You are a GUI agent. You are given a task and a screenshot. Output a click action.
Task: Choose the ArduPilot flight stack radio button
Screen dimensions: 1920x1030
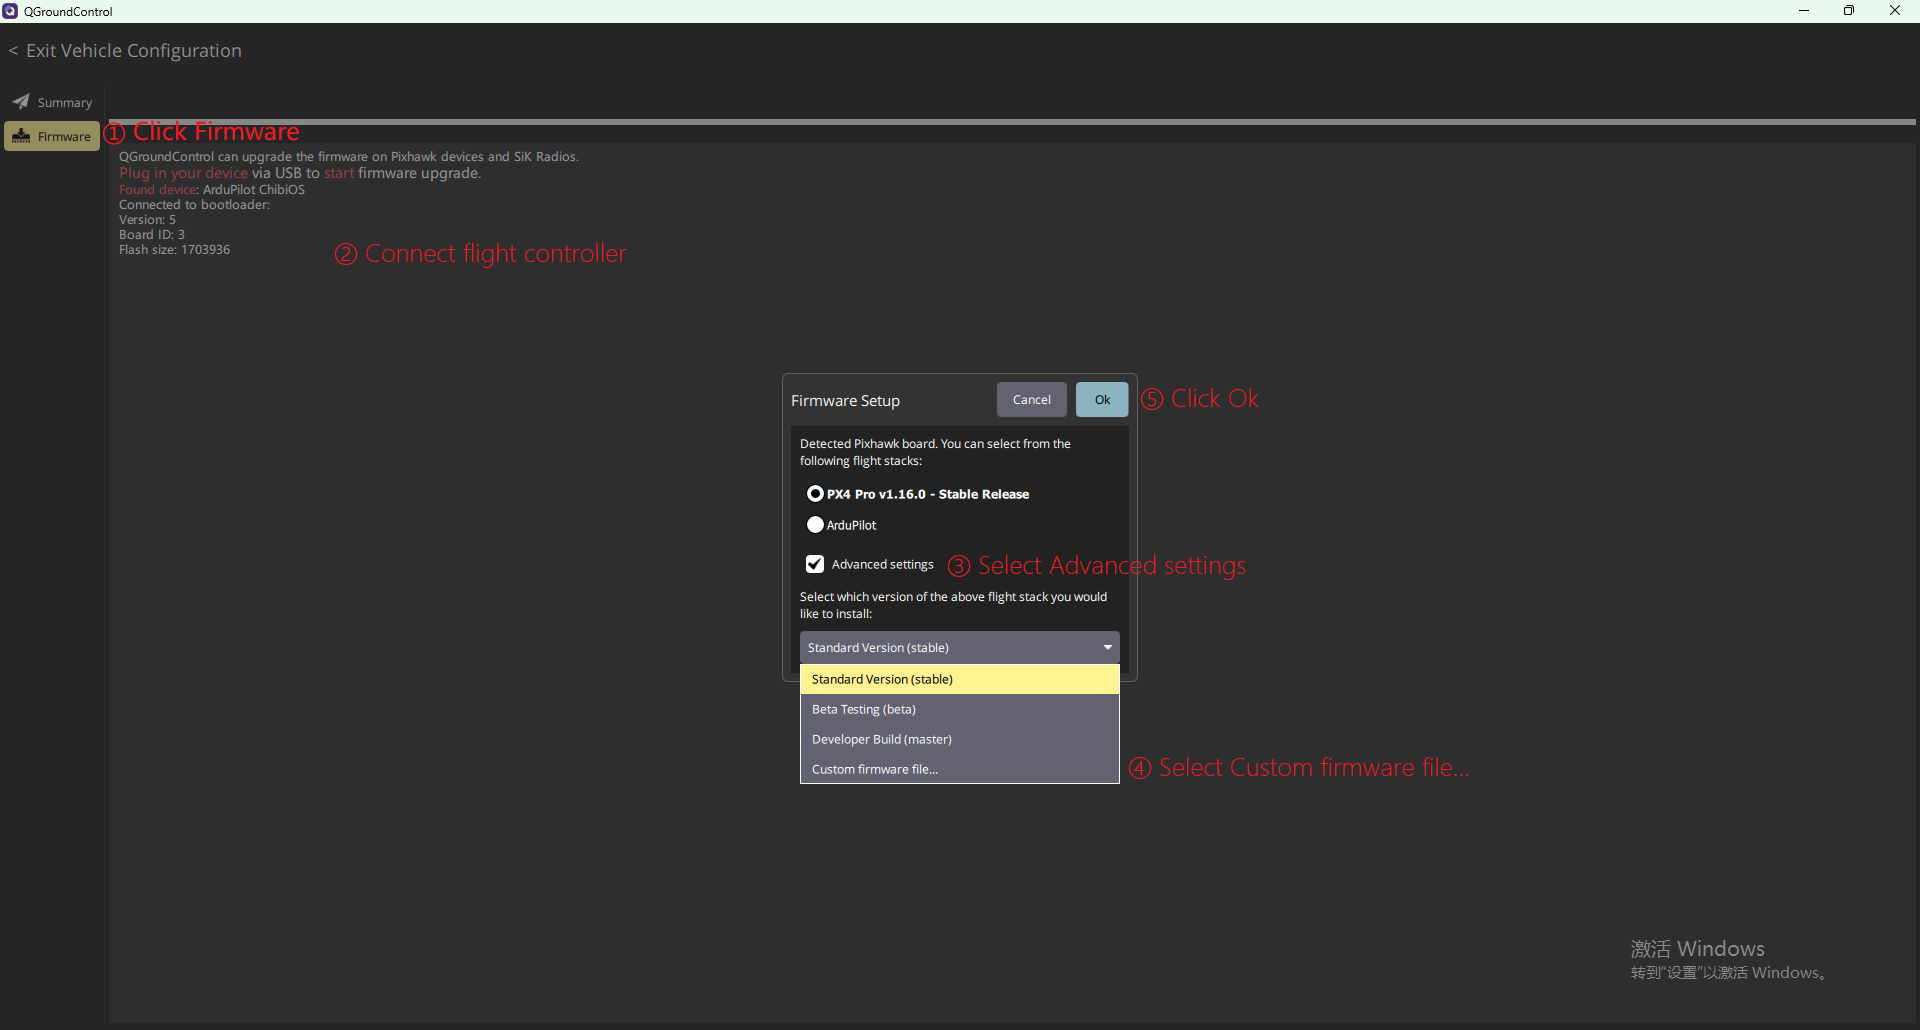pos(815,525)
